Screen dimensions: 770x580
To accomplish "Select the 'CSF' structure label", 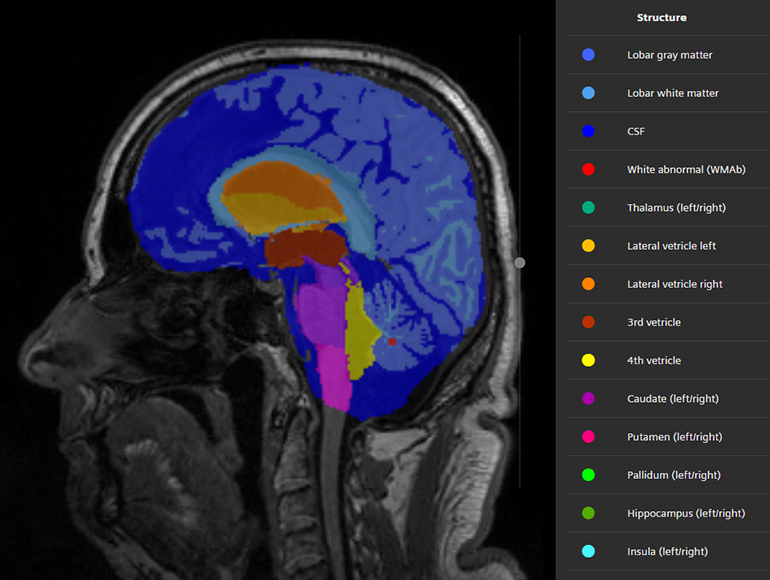I will [x=636, y=131].
